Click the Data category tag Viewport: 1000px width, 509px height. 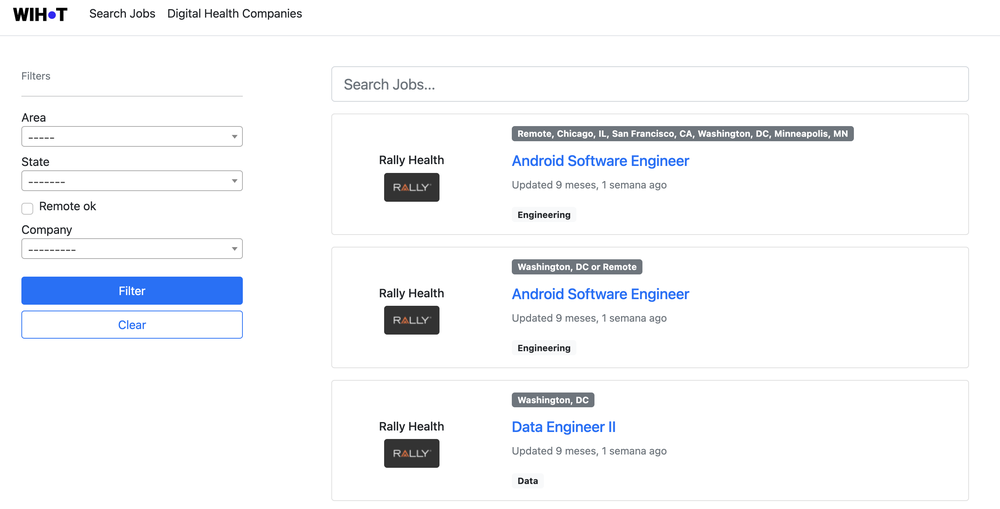tap(528, 481)
